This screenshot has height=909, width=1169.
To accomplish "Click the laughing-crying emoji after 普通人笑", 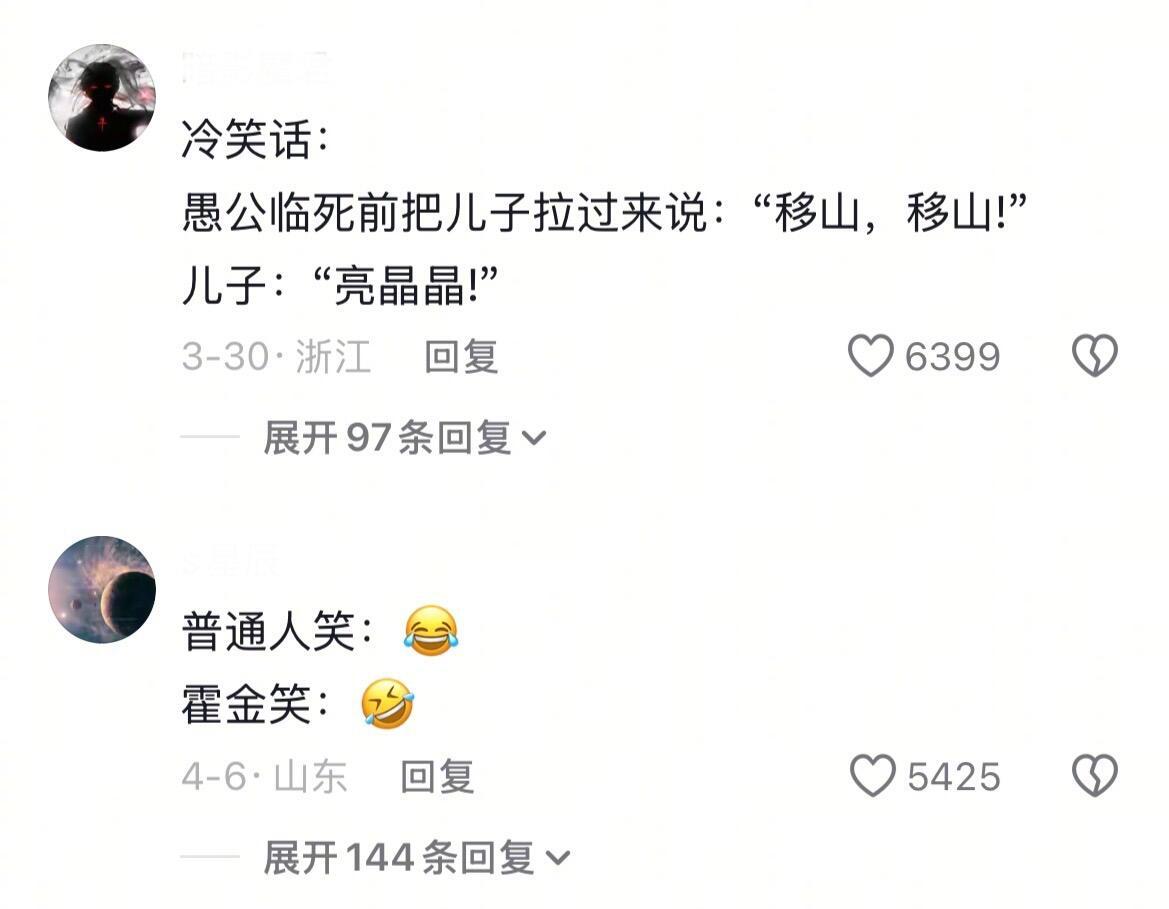I will pos(431,631).
